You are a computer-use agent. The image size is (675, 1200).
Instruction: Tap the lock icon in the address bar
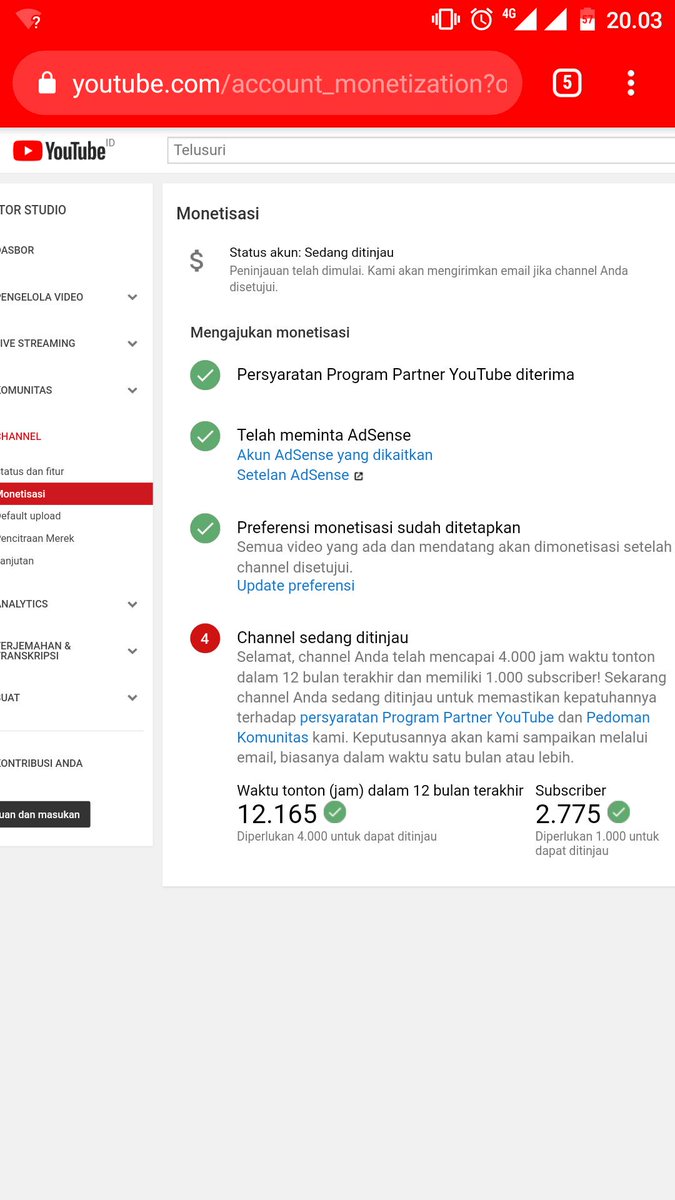coord(47,84)
